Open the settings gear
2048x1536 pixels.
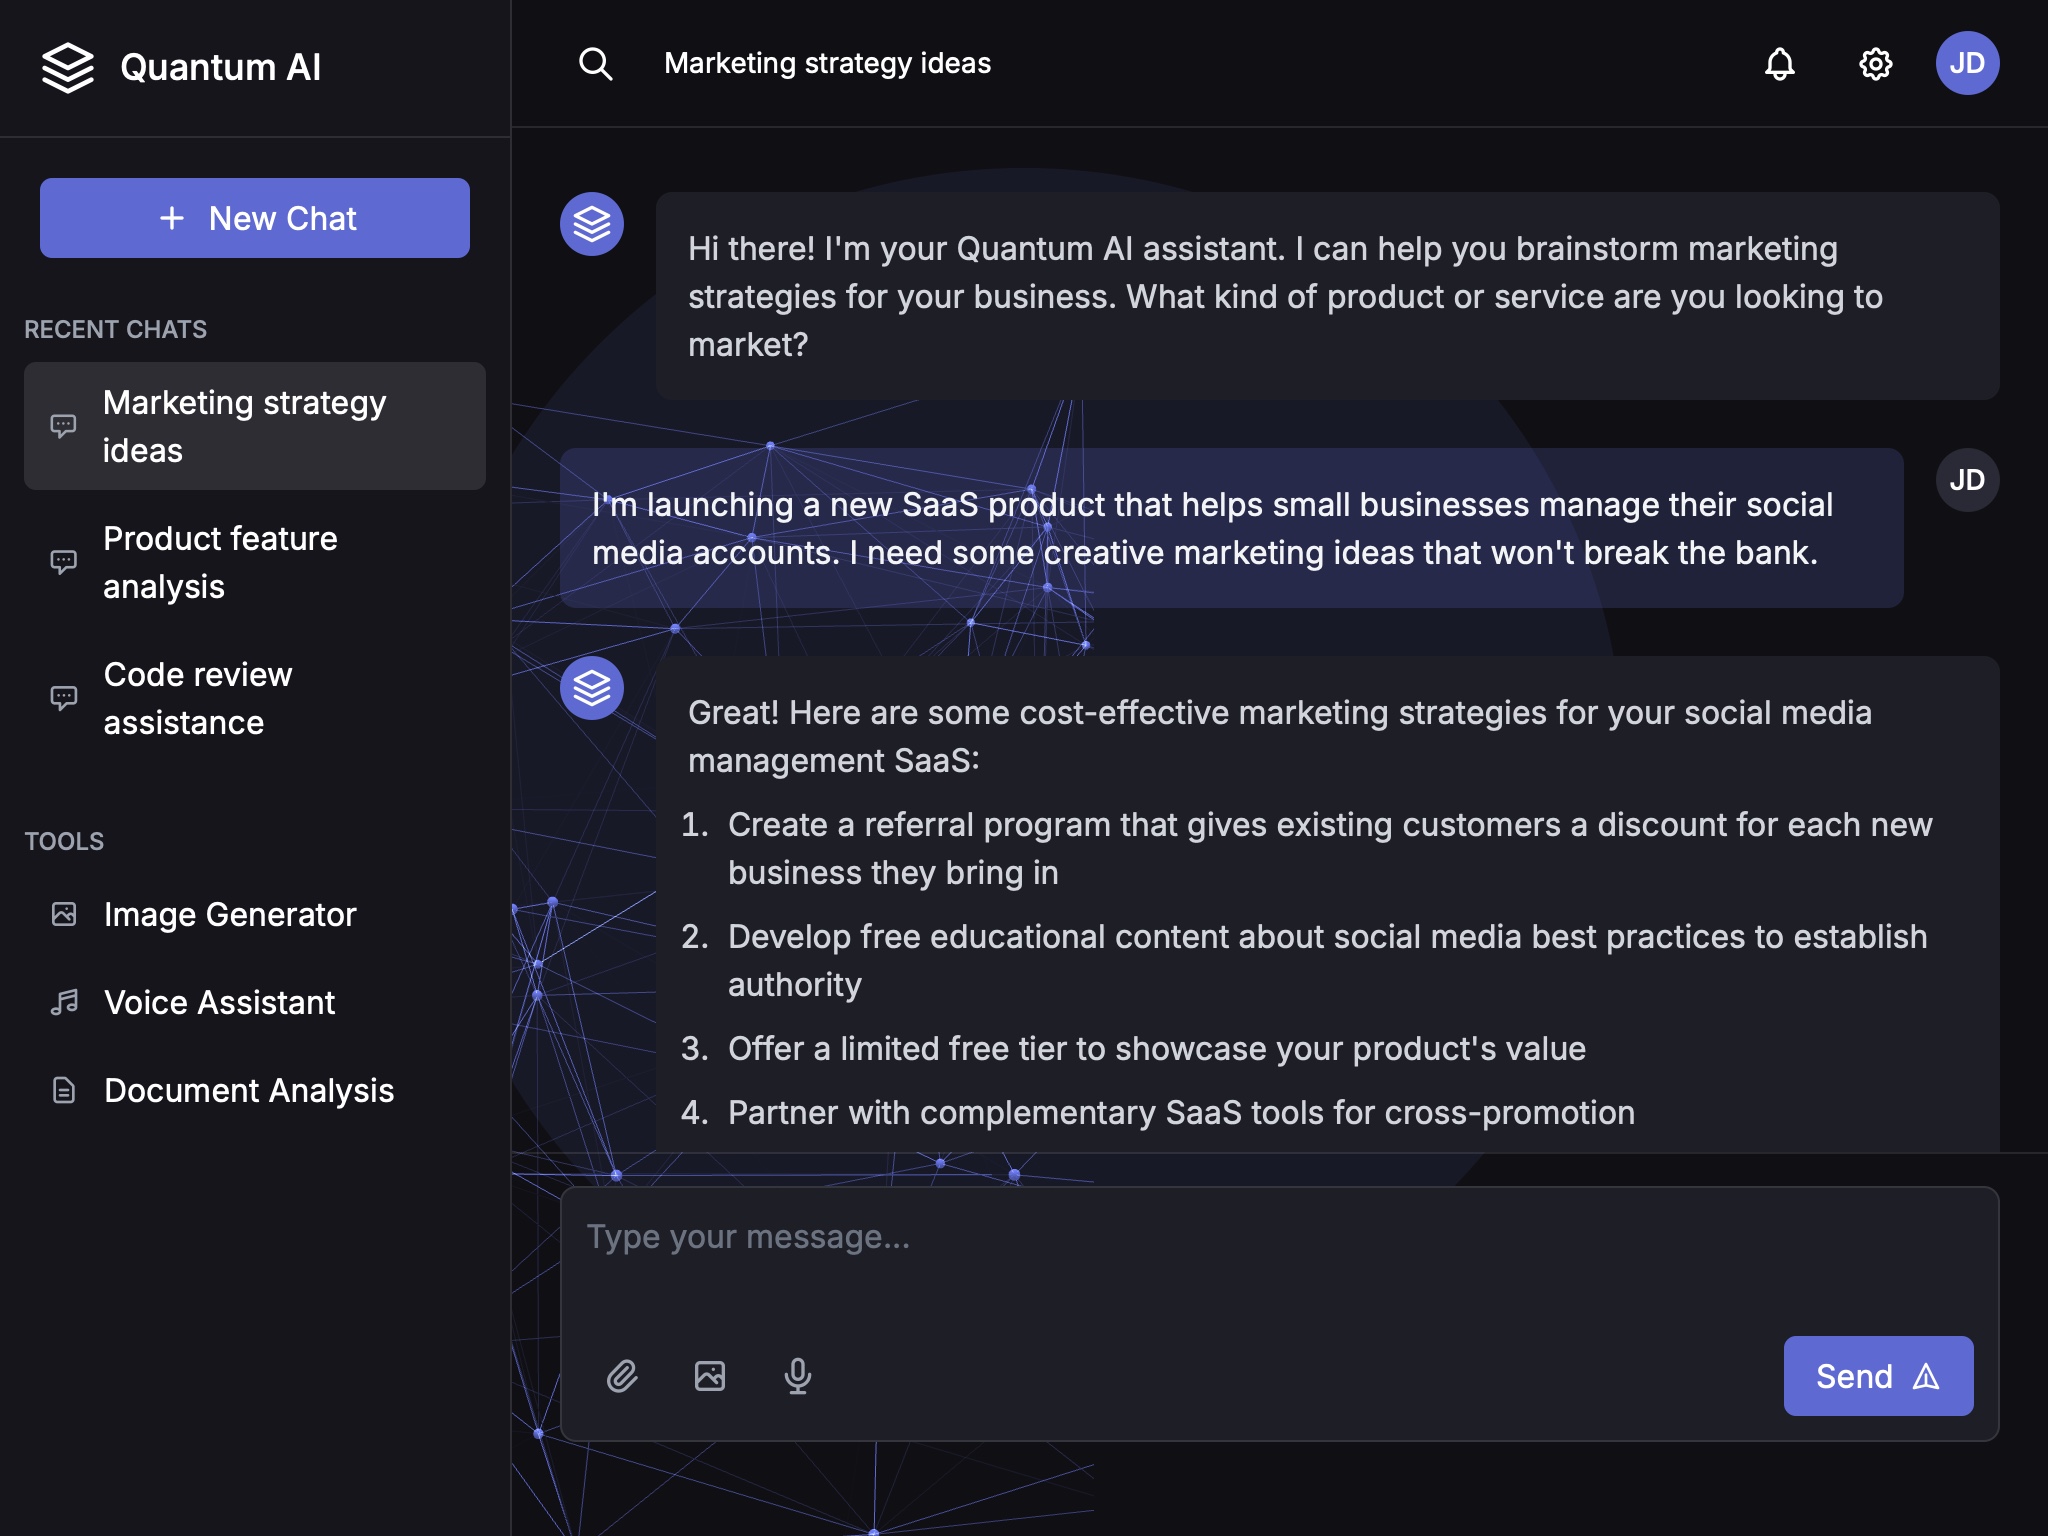(x=1875, y=63)
